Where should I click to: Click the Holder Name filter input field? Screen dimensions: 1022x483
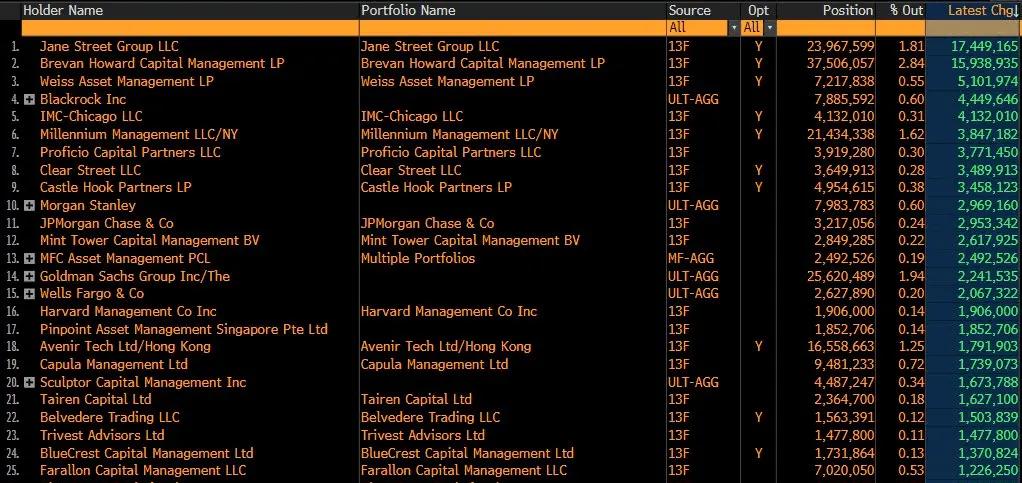(190, 28)
